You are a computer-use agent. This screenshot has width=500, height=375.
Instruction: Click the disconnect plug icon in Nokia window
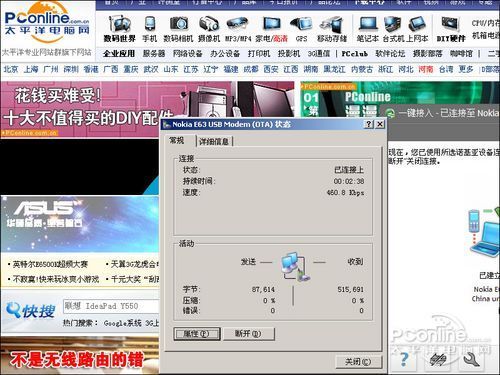click(x=438, y=359)
